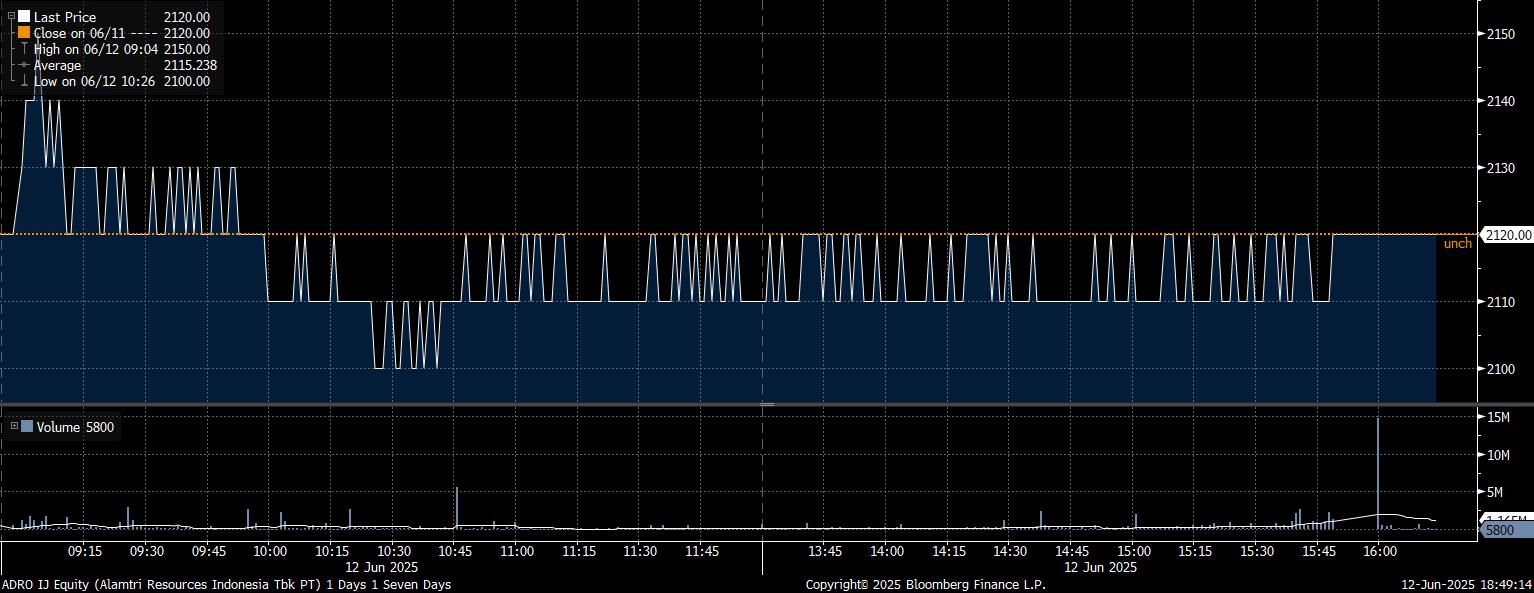Select the Low on 06/12 marker icon

tap(24, 81)
